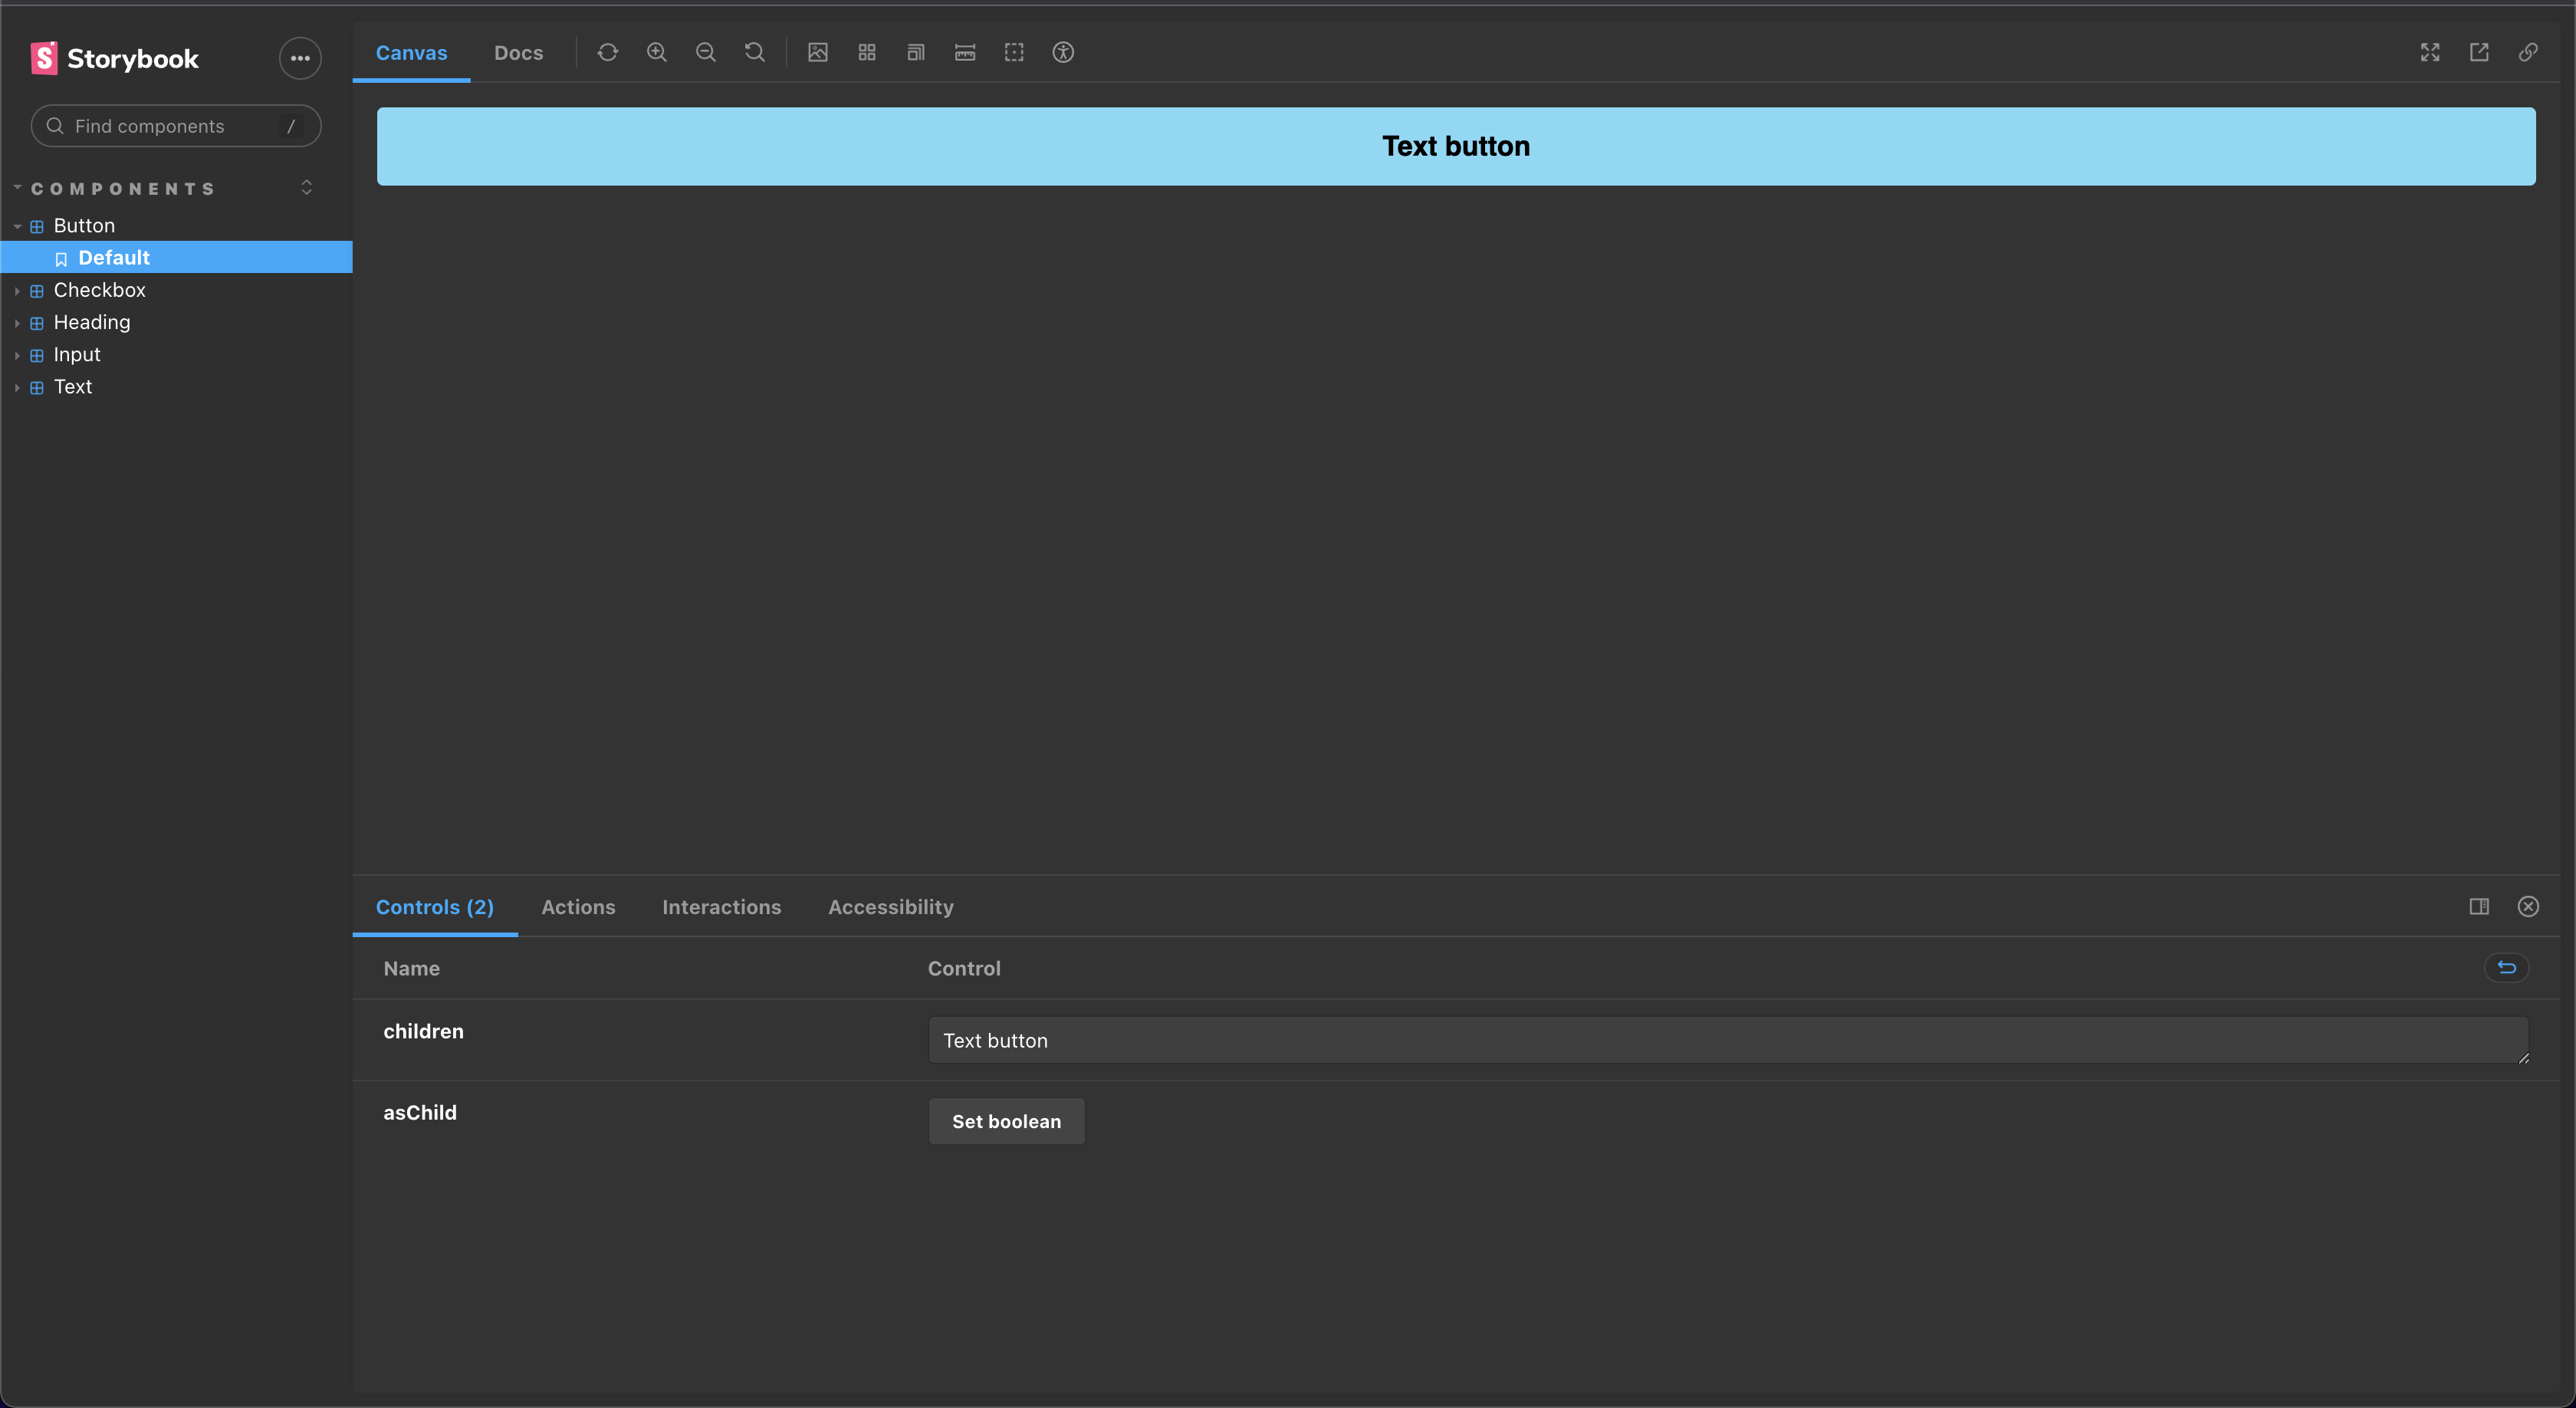This screenshot has width=2576, height=1408.
Task: Zoom out of the canvas
Action: click(x=705, y=52)
